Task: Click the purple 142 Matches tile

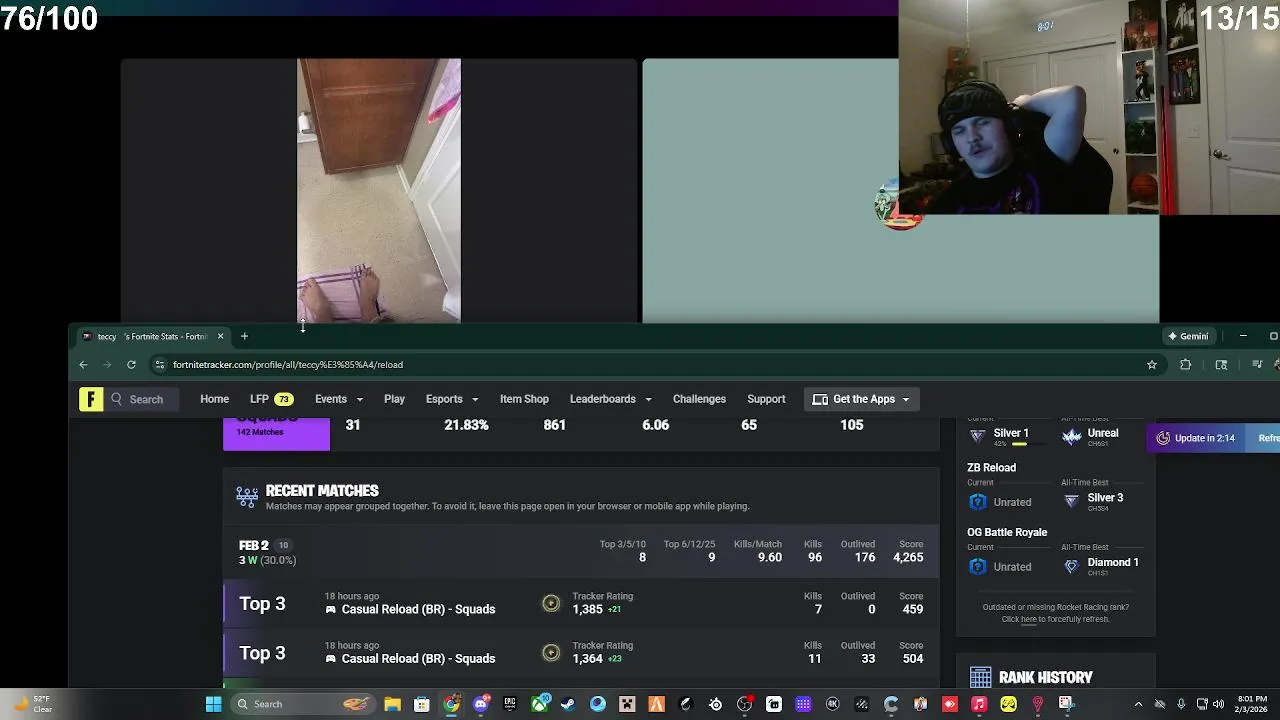Action: pos(276,432)
